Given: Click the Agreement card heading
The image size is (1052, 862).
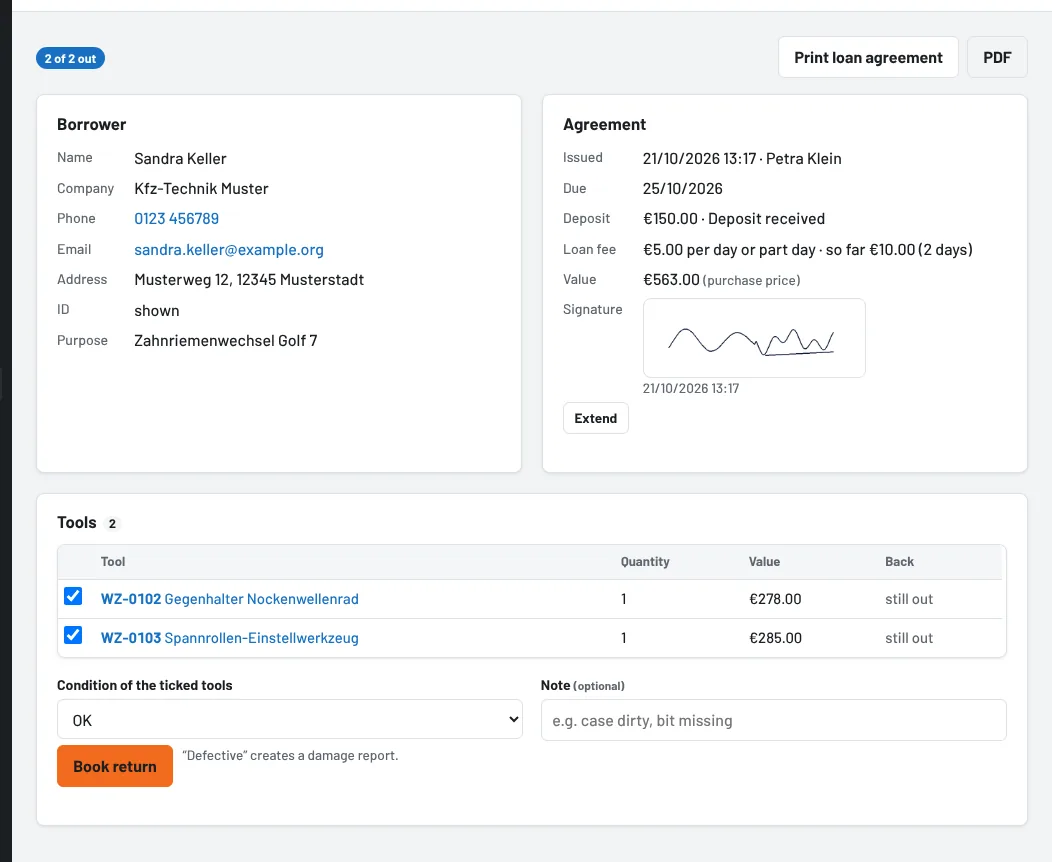Looking at the screenshot, I should pyautogui.click(x=604, y=124).
